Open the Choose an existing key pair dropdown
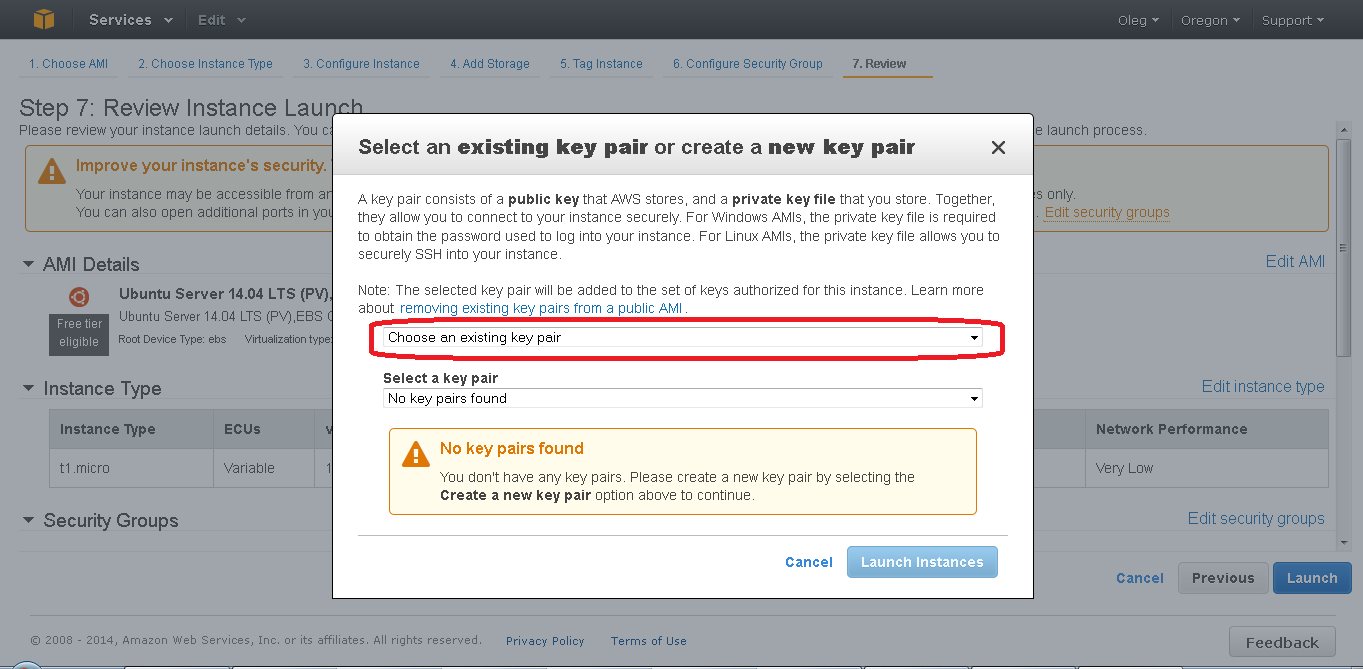 (683, 338)
